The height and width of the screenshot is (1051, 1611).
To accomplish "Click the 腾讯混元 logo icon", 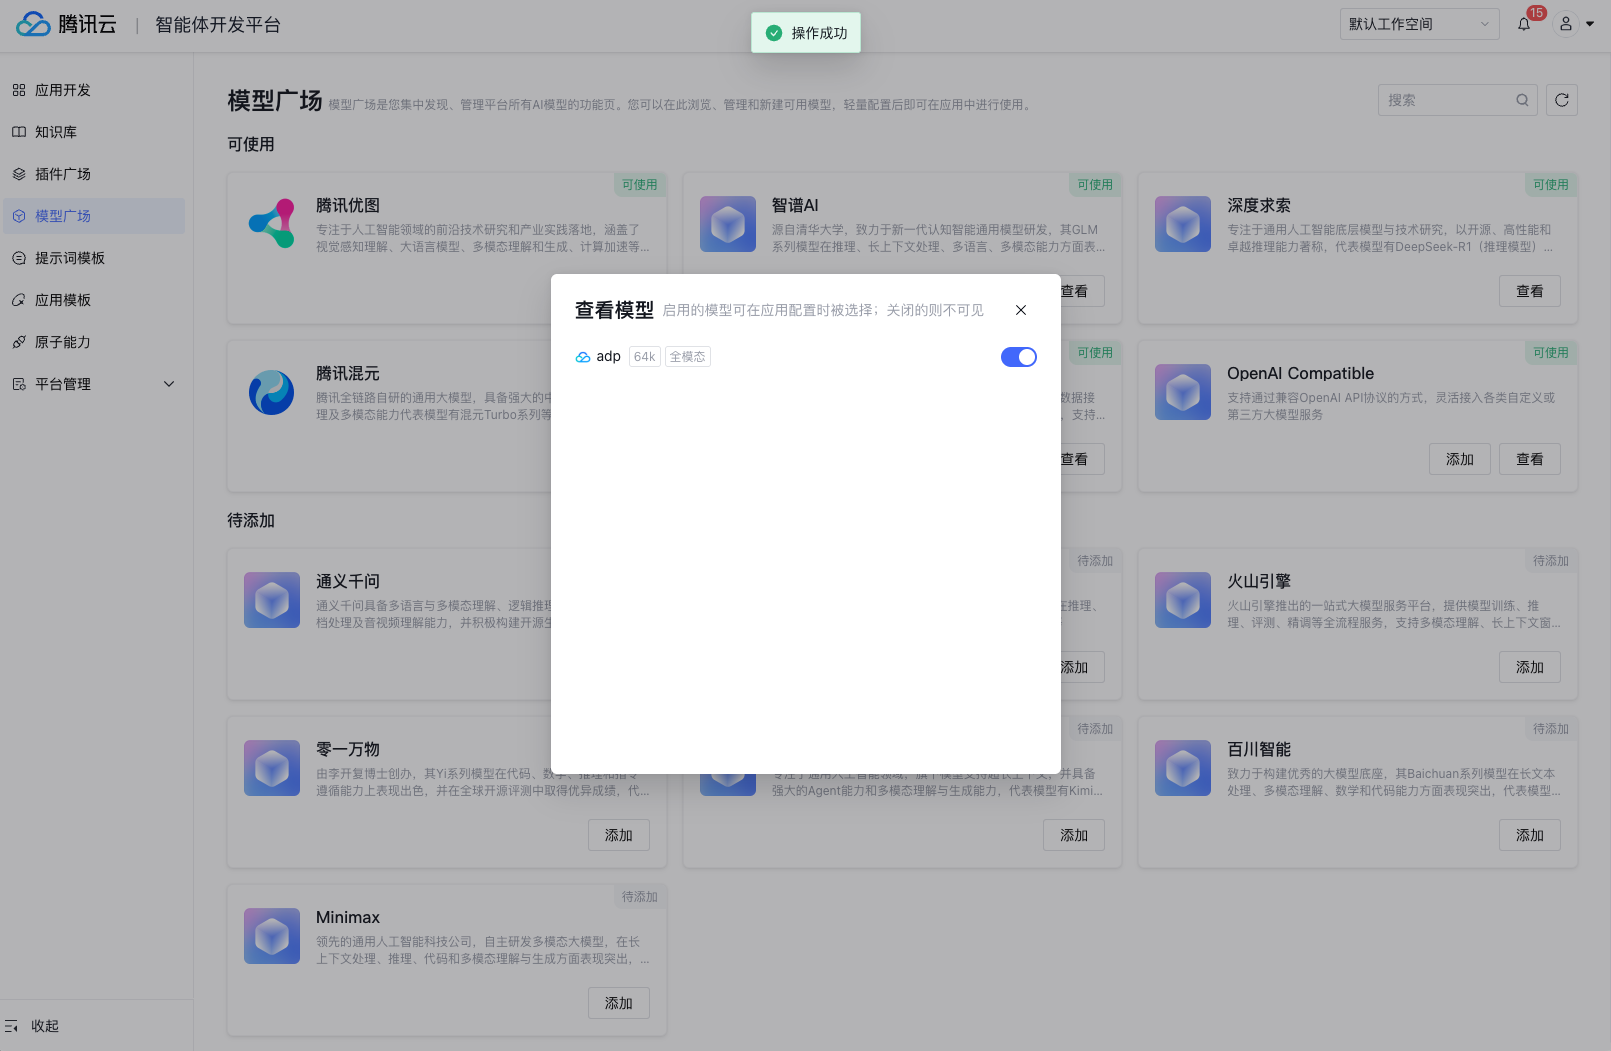I will tap(272, 392).
